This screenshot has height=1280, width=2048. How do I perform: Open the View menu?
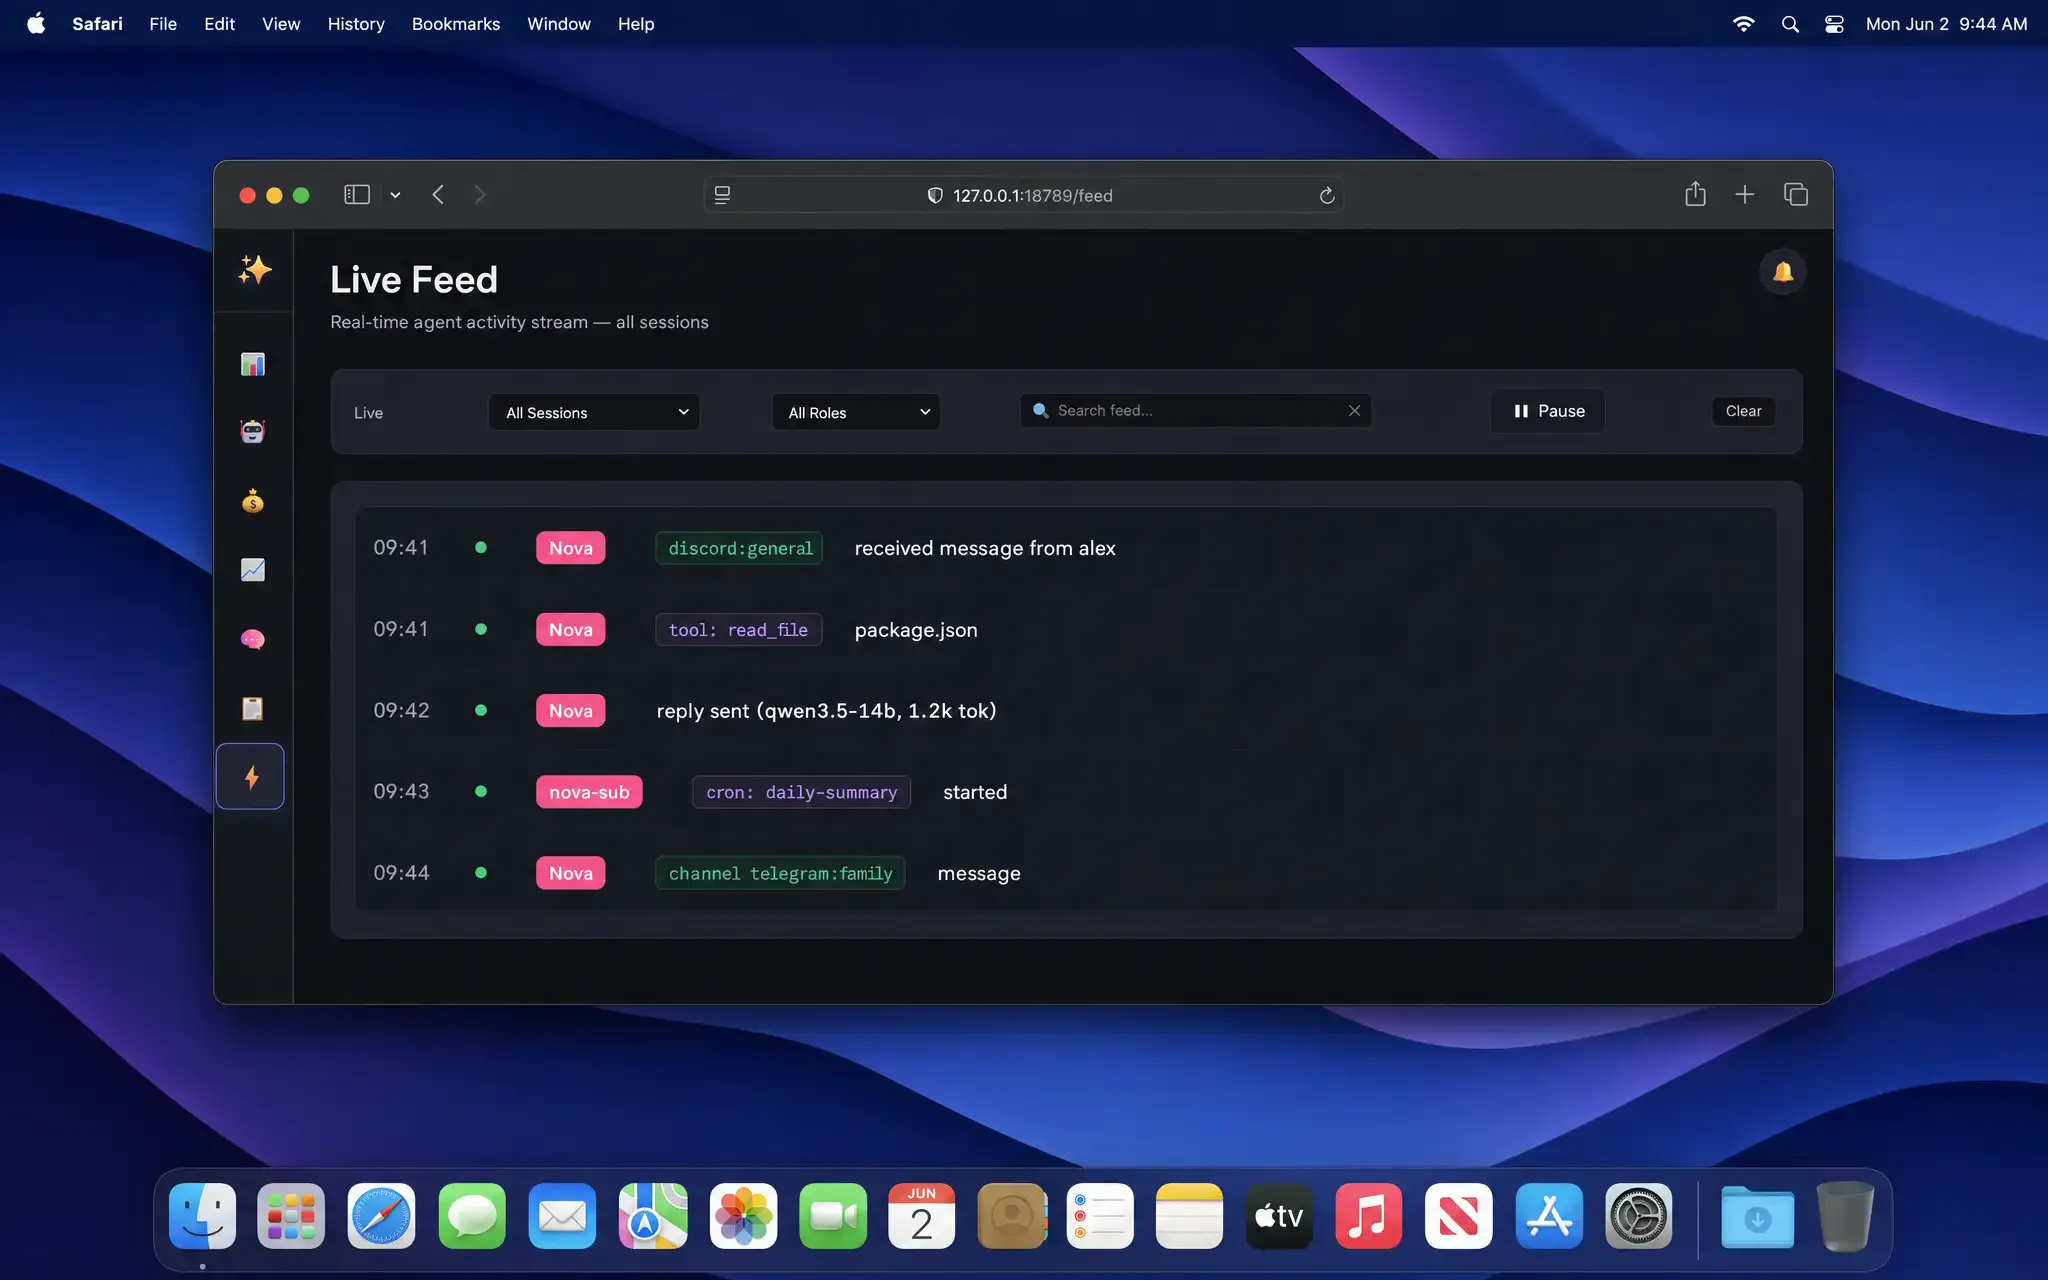281,24
